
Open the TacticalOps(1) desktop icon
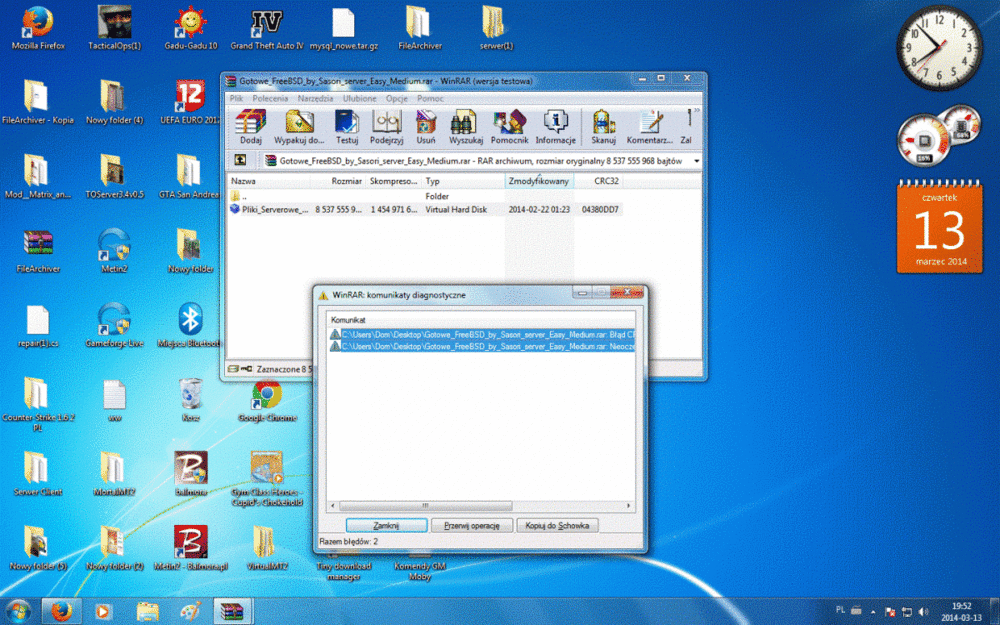(x=114, y=29)
